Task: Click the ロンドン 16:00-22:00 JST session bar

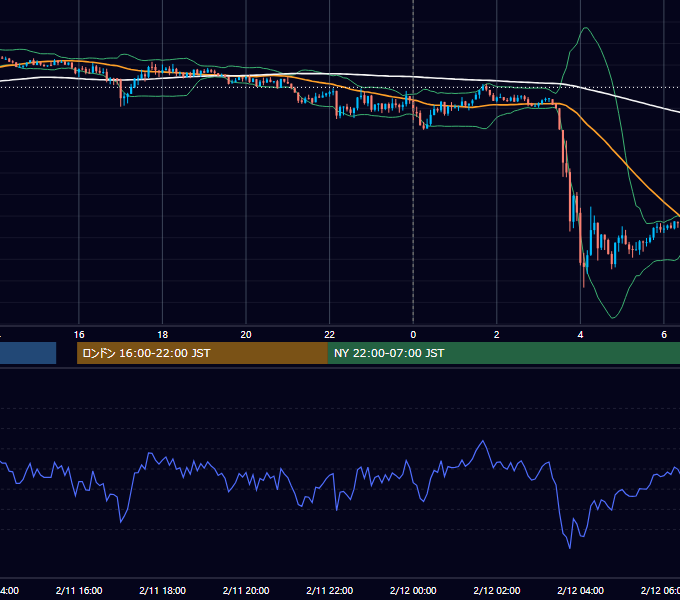Action: tap(202, 353)
